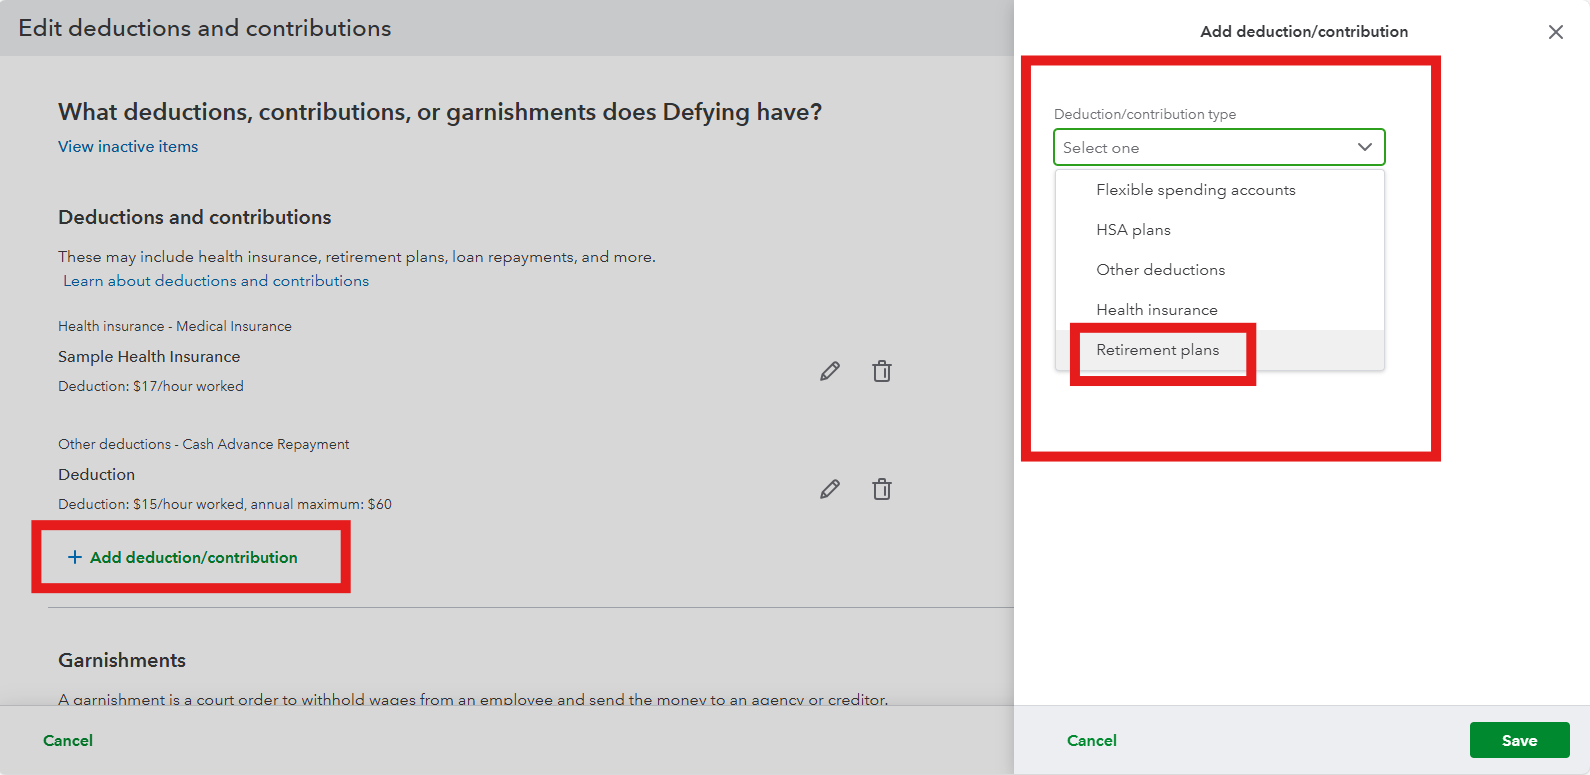
Task: Click the dropdown chevron arrow in type field
Action: click(x=1364, y=147)
